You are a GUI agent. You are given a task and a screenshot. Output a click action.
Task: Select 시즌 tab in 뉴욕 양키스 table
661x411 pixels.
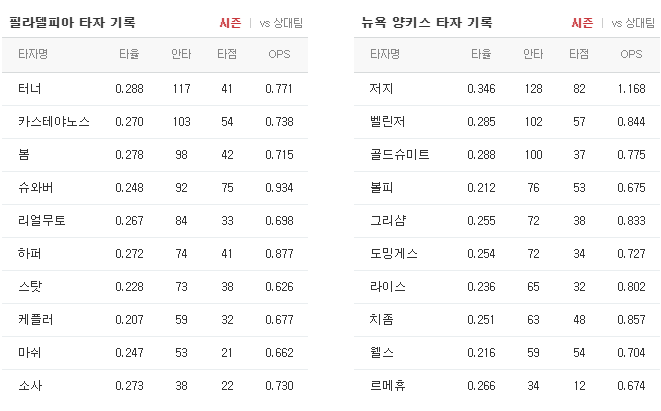[582, 23]
